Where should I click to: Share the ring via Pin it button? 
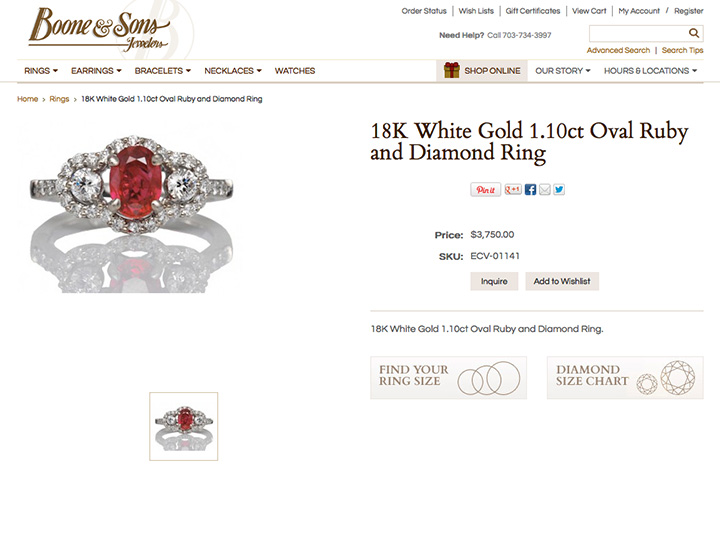point(485,190)
